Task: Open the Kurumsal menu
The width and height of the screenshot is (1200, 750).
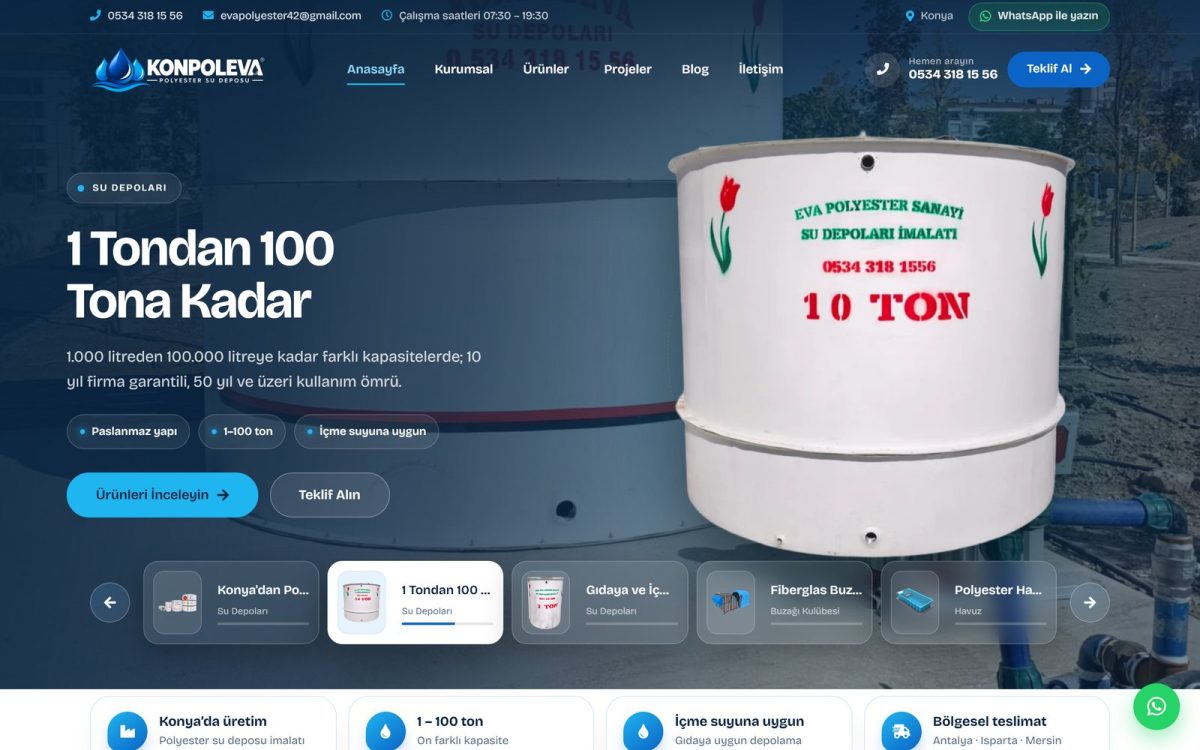Action: [464, 69]
